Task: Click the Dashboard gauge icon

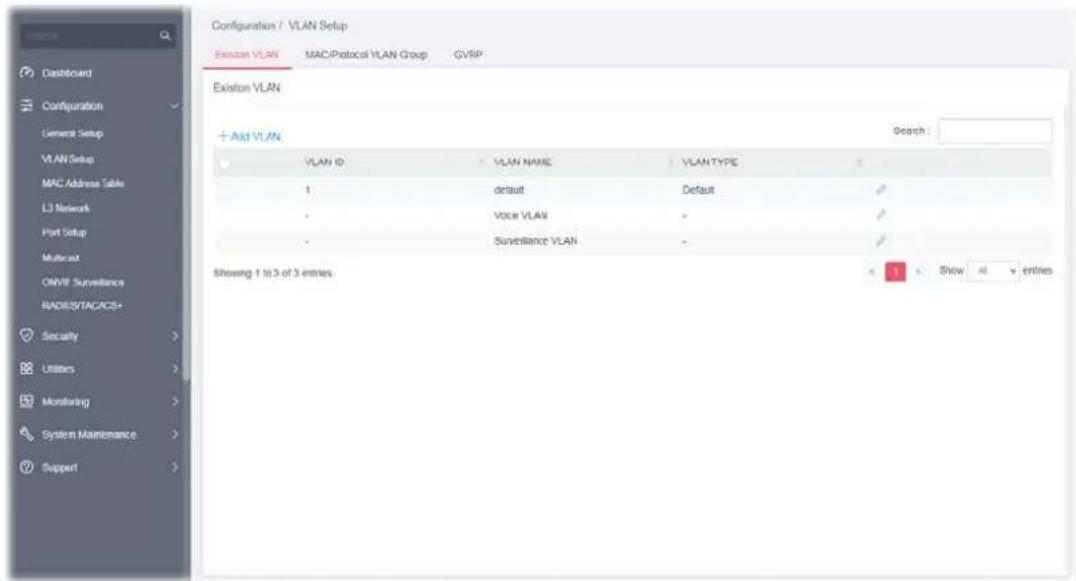Action: [27, 73]
